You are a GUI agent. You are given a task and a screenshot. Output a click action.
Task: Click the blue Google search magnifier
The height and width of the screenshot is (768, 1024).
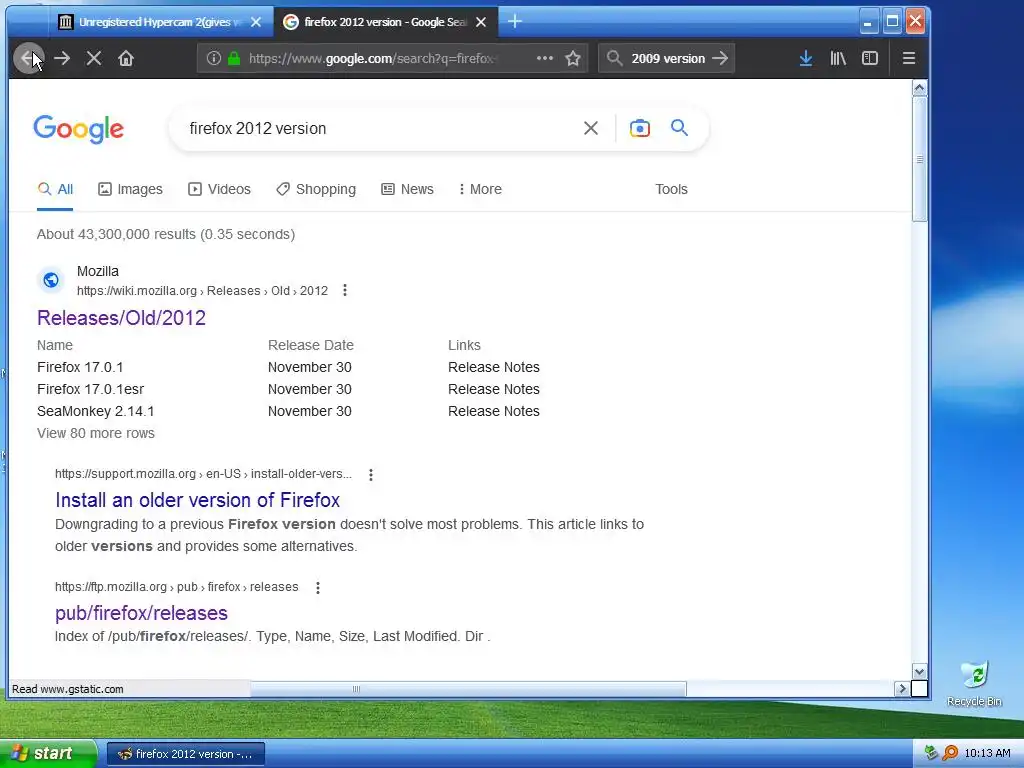[x=679, y=127]
